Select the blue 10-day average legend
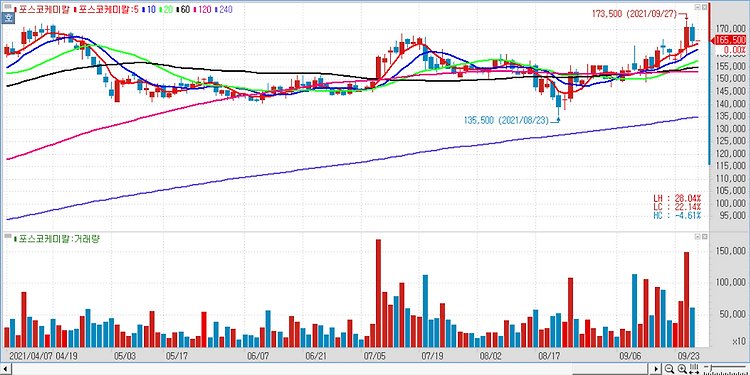This screenshot has width=750, height=375. point(149,10)
